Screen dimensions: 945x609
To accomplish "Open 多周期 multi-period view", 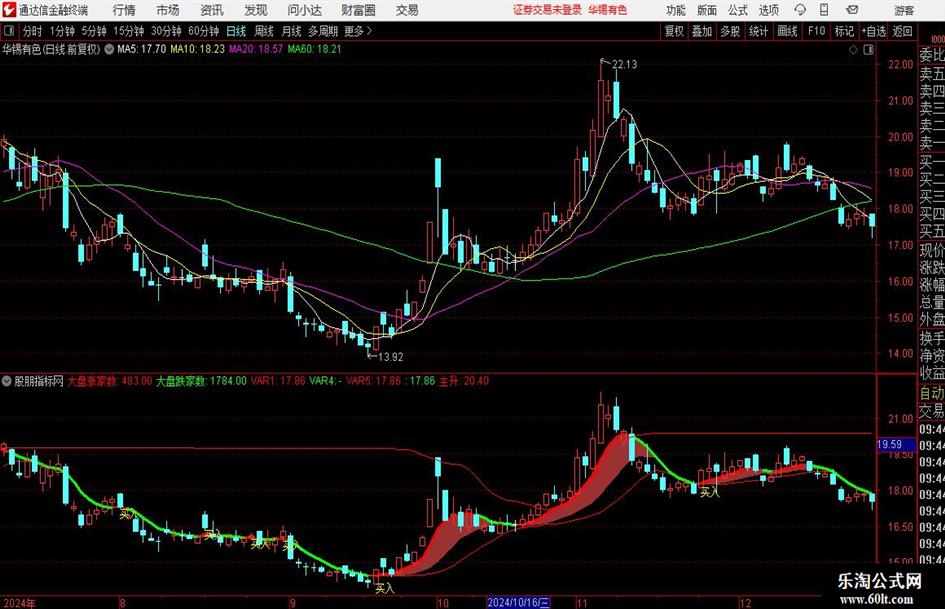I will [323, 31].
